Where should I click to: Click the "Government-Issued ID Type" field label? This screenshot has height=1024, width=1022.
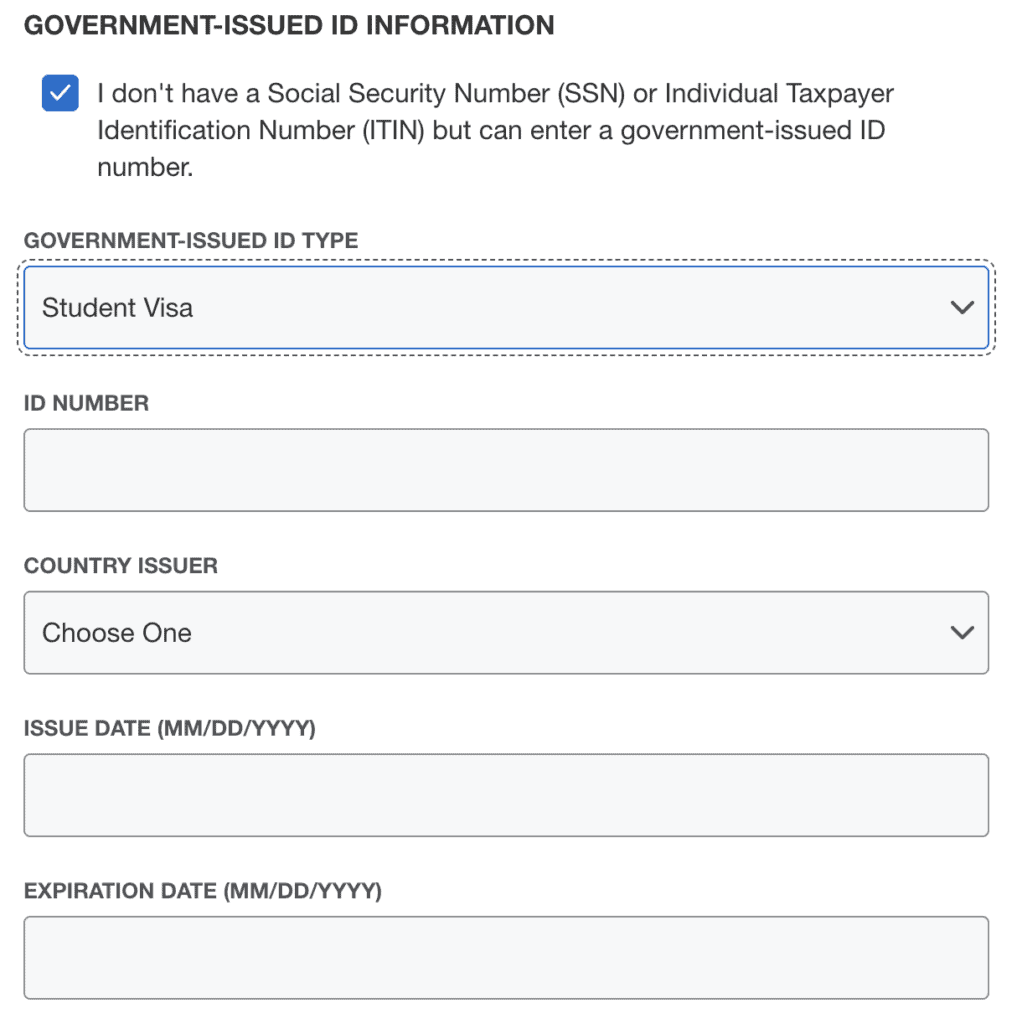tap(191, 241)
